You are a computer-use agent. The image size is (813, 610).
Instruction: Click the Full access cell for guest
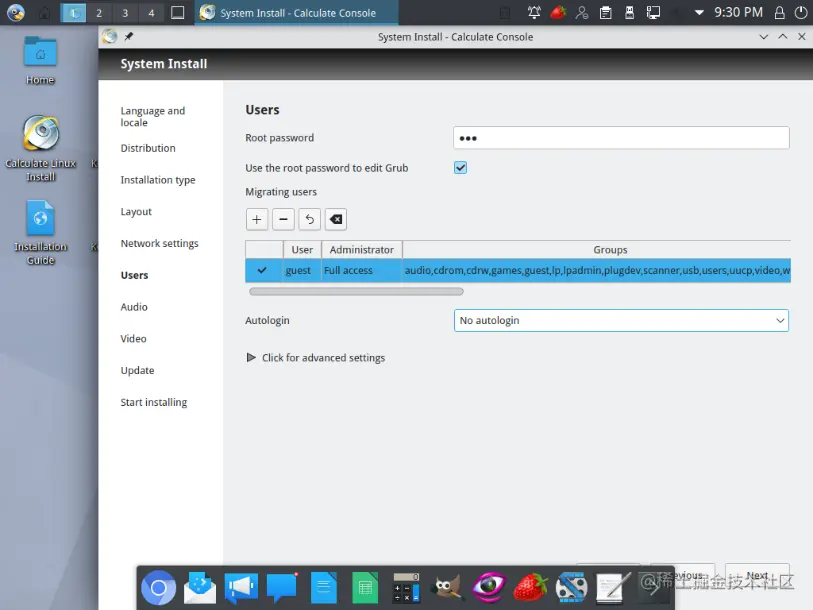361,270
